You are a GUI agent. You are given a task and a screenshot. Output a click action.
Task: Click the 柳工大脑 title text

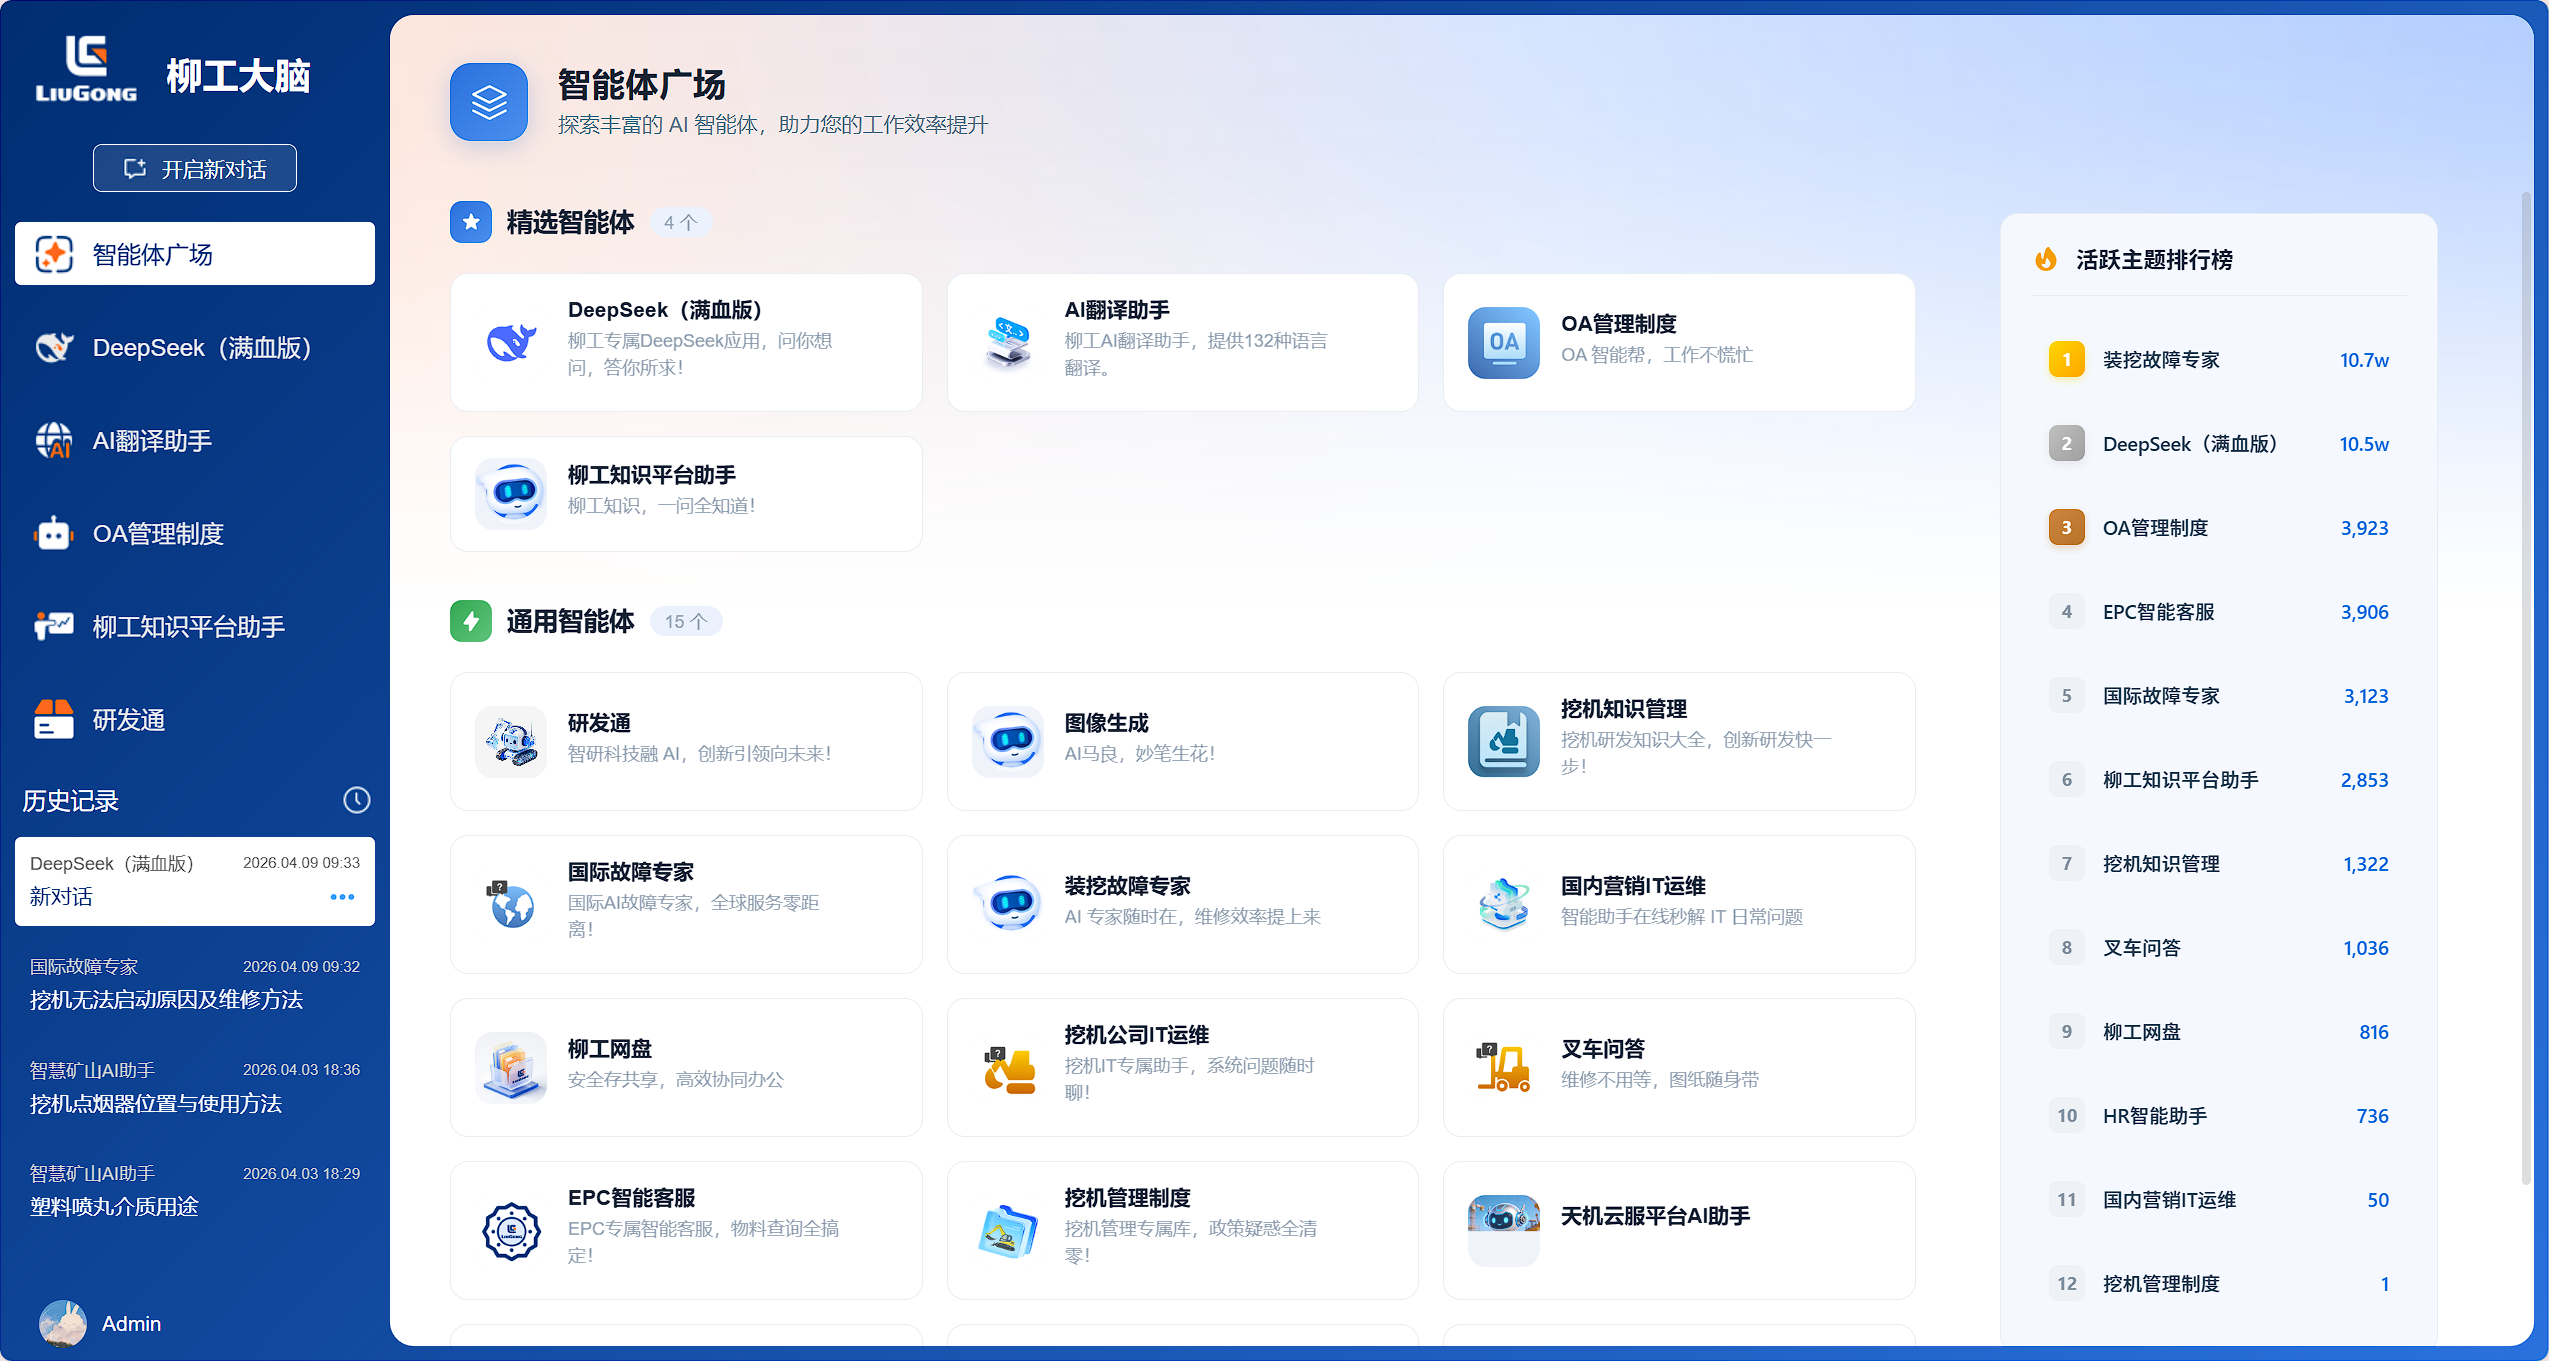(x=238, y=76)
